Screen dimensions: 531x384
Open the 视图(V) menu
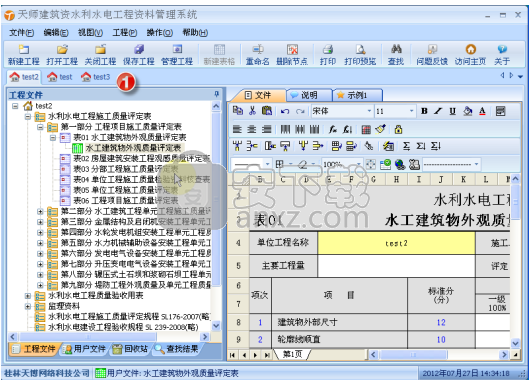point(90,33)
